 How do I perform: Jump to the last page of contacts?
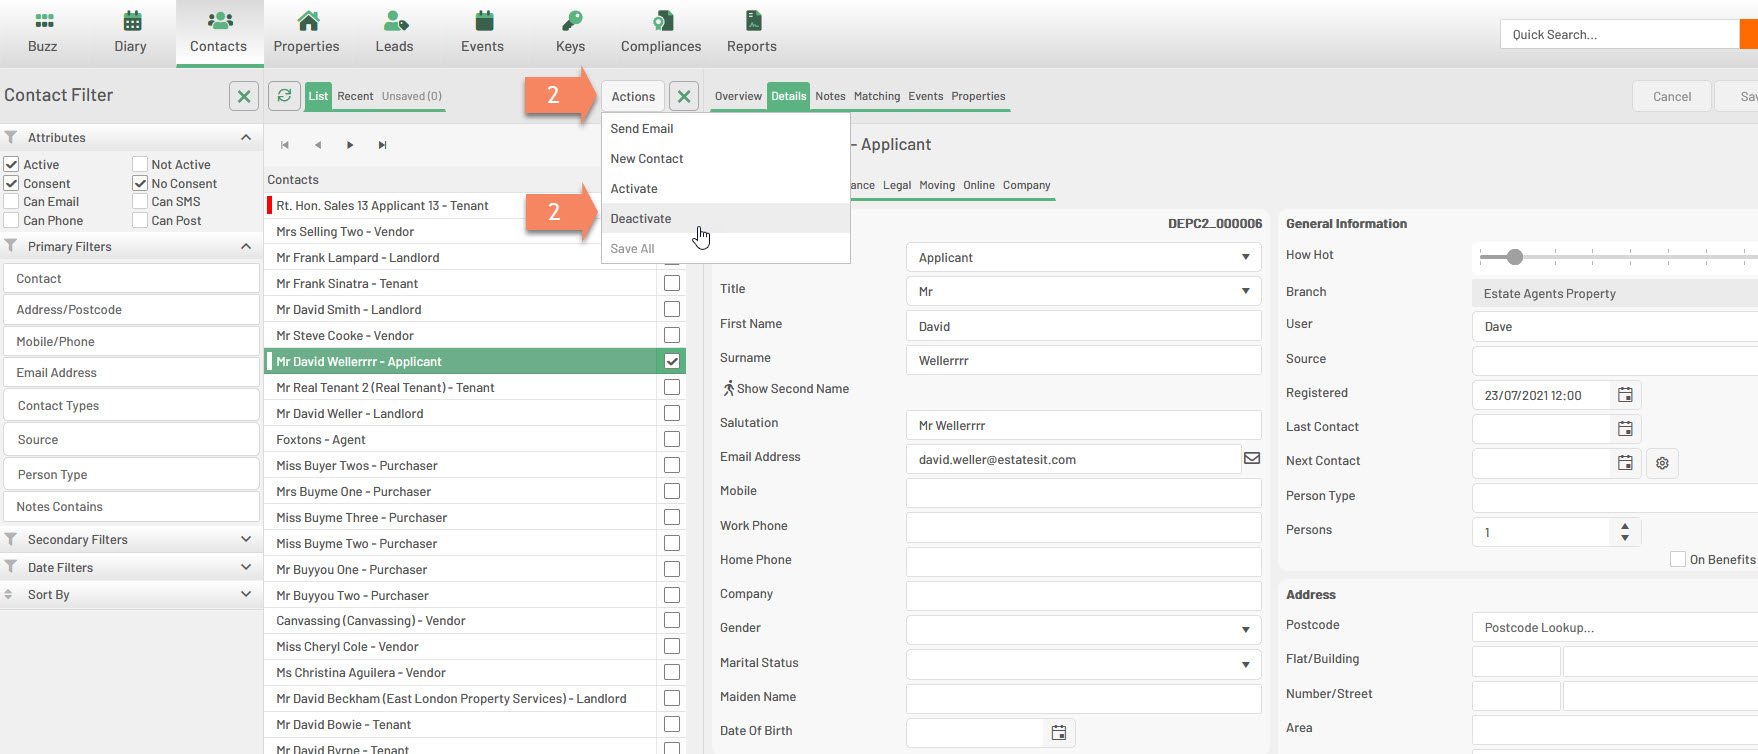pyautogui.click(x=382, y=145)
